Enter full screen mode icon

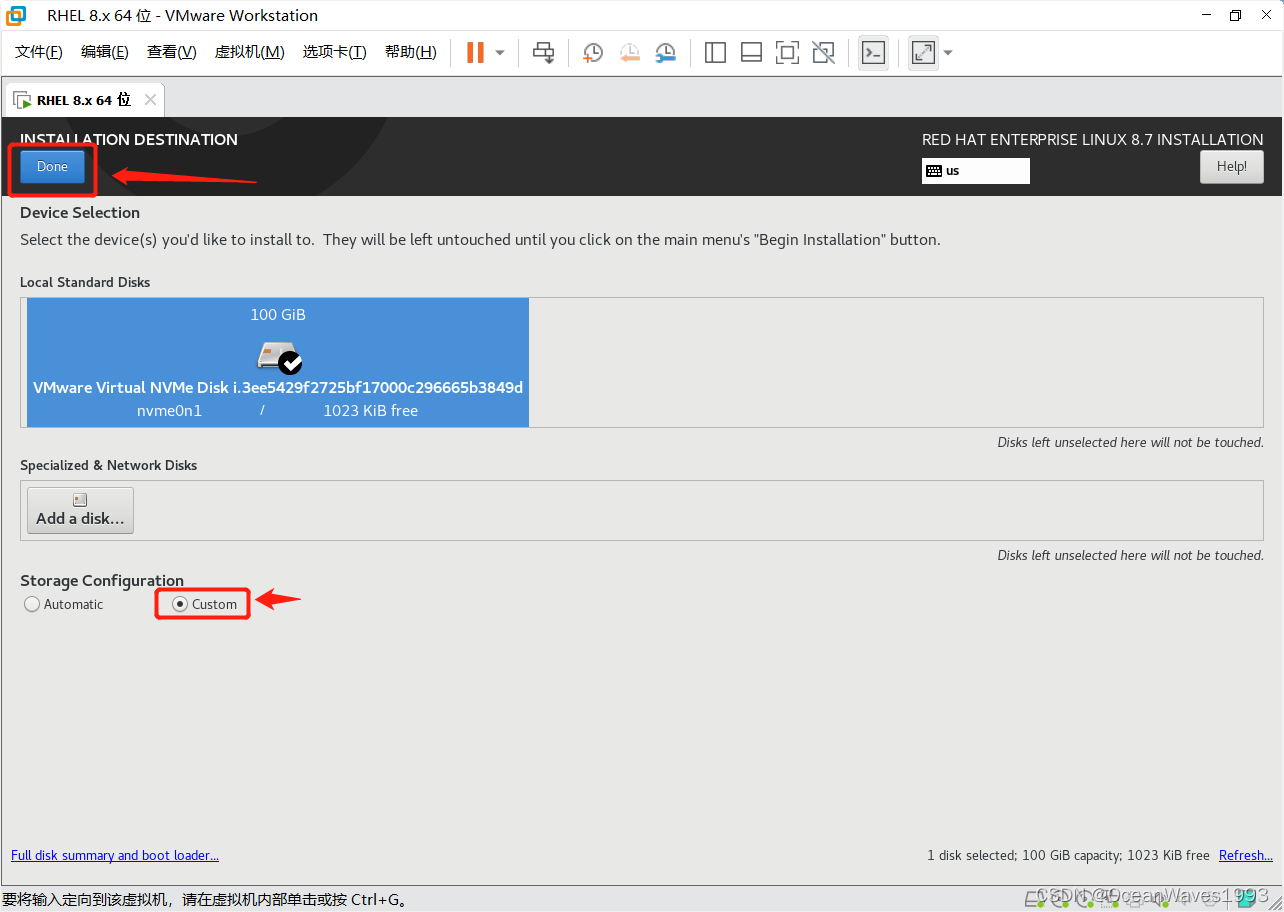pos(787,53)
